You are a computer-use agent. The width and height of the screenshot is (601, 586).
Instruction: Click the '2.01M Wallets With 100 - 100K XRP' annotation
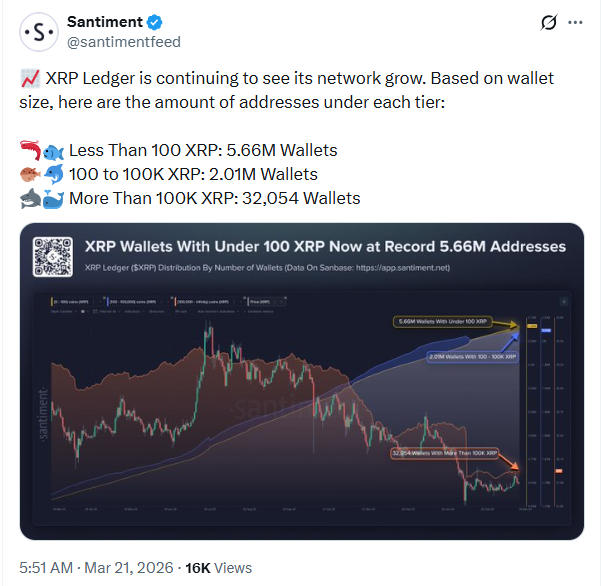pos(472,356)
